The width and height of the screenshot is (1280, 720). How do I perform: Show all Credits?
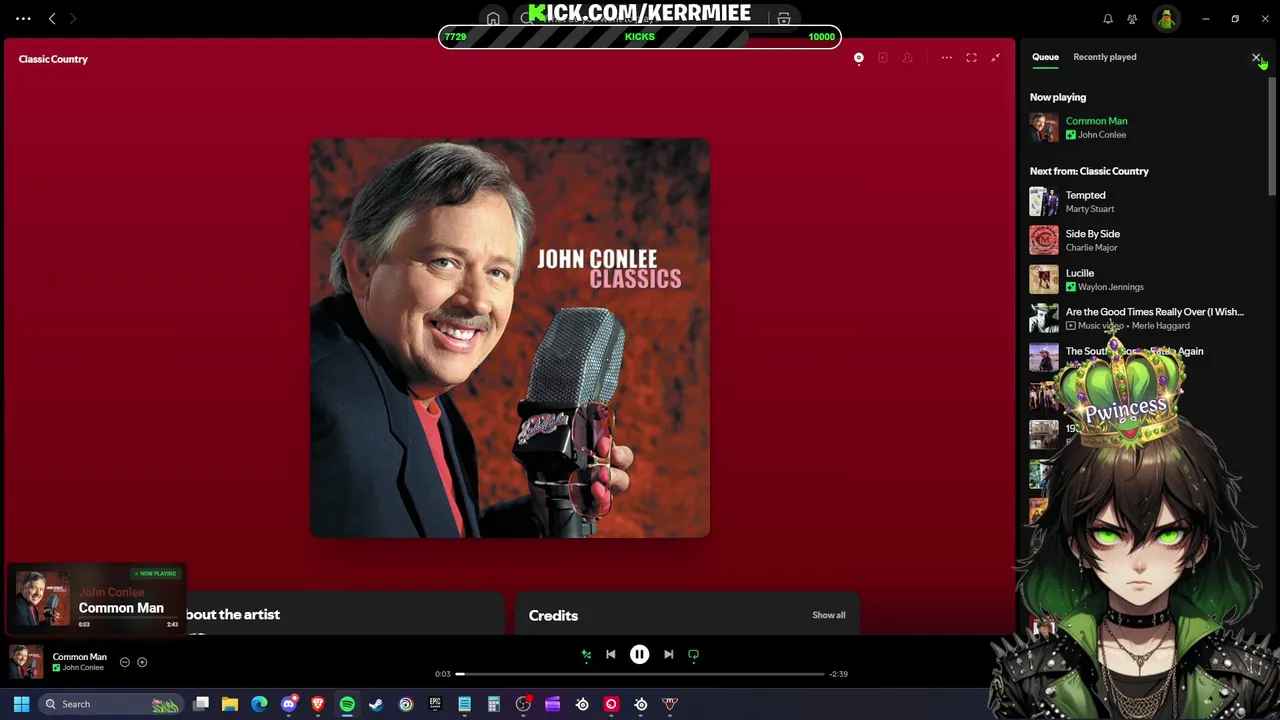coord(828,615)
